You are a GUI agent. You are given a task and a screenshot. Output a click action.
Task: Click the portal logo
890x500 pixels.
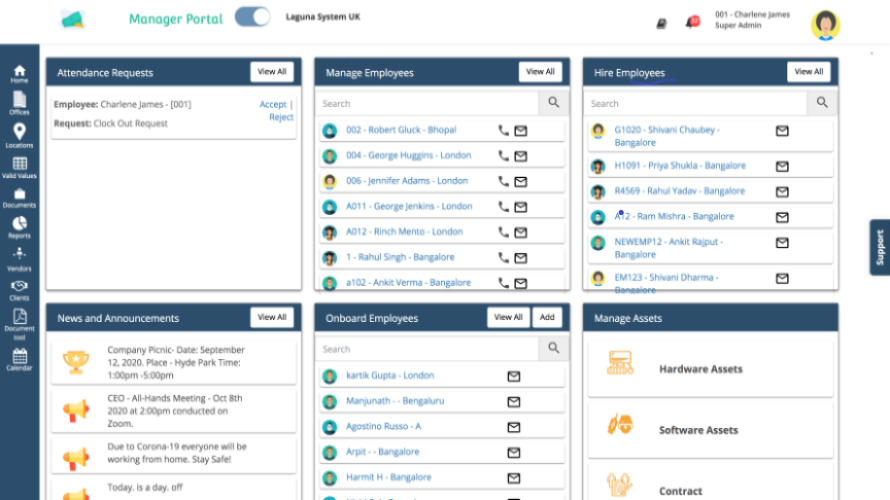coord(73,19)
